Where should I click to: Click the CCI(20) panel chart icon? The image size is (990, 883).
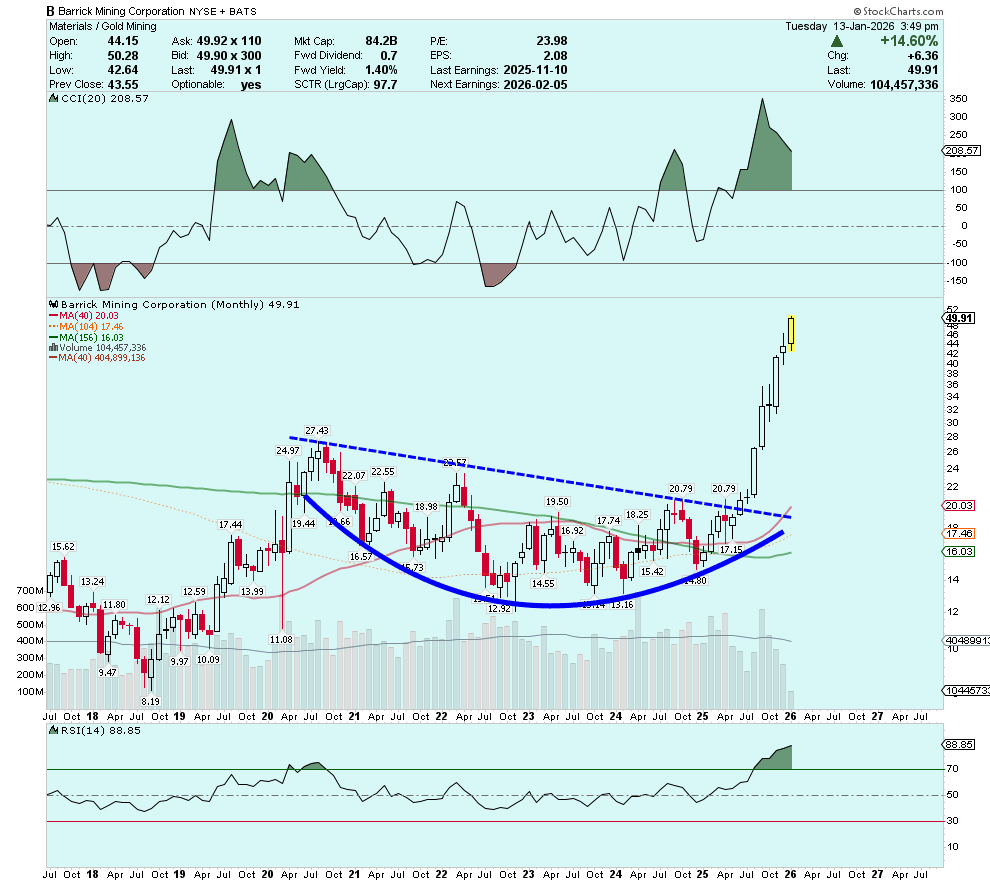(x=54, y=98)
